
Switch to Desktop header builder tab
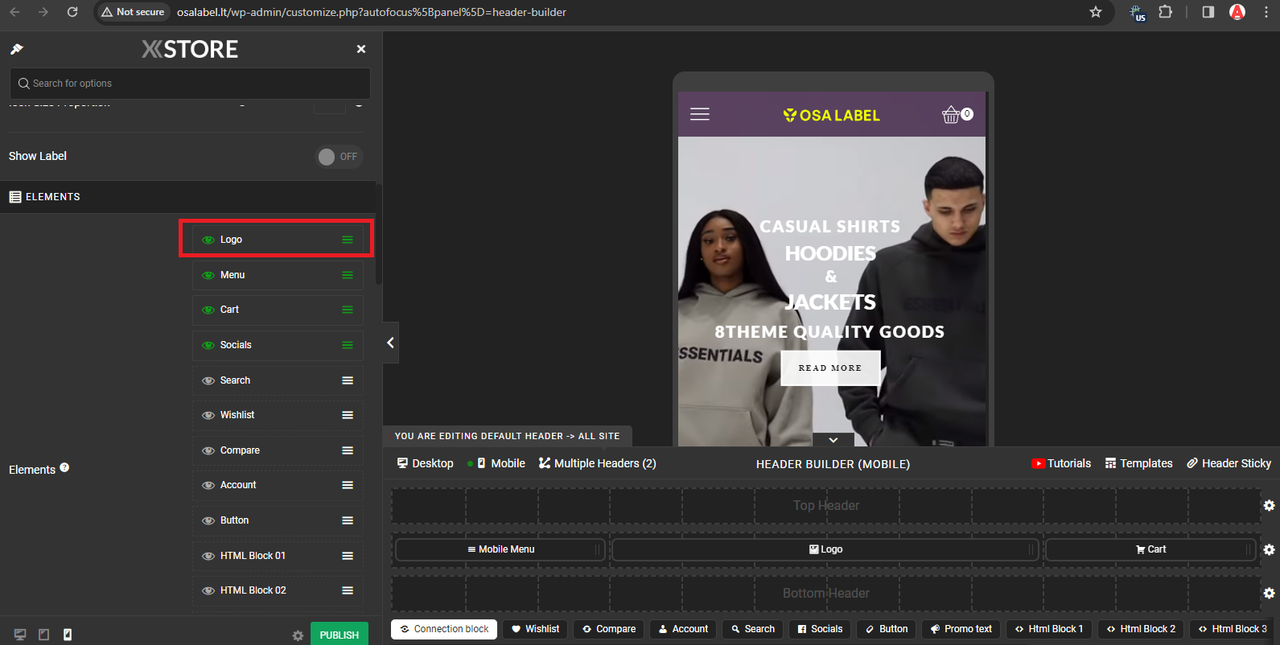pyautogui.click(x=425, y=463)
